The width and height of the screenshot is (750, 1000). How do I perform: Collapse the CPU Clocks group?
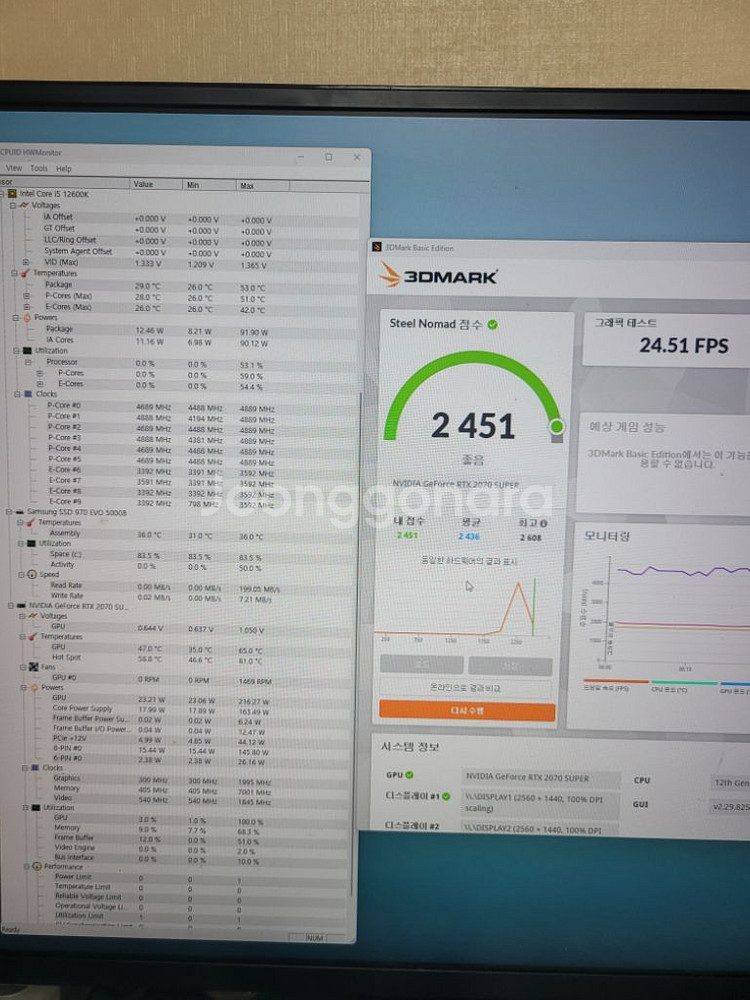tap(17, 394)
